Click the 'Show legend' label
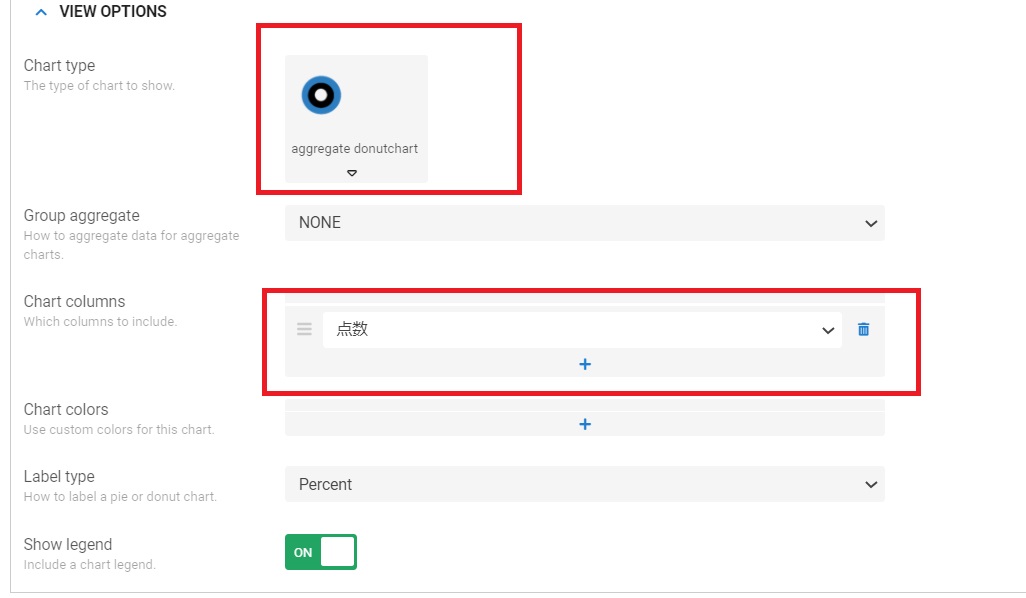The height and width of the screenshot is (598, 1026). coord(68,544)
